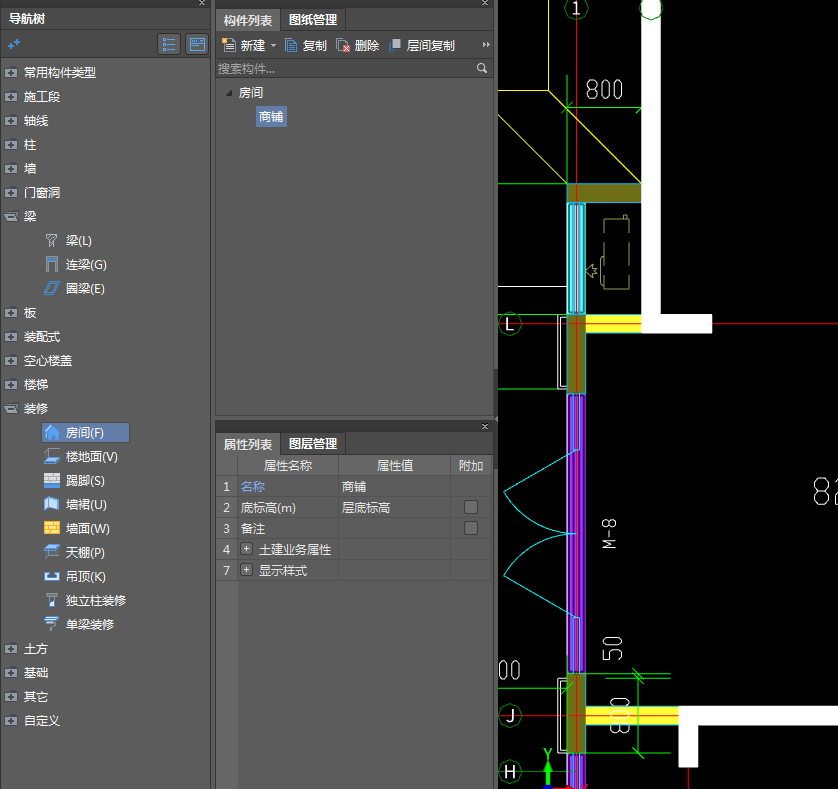
Task: Click the 属性值 column header
Action: [x=394, y=466]
